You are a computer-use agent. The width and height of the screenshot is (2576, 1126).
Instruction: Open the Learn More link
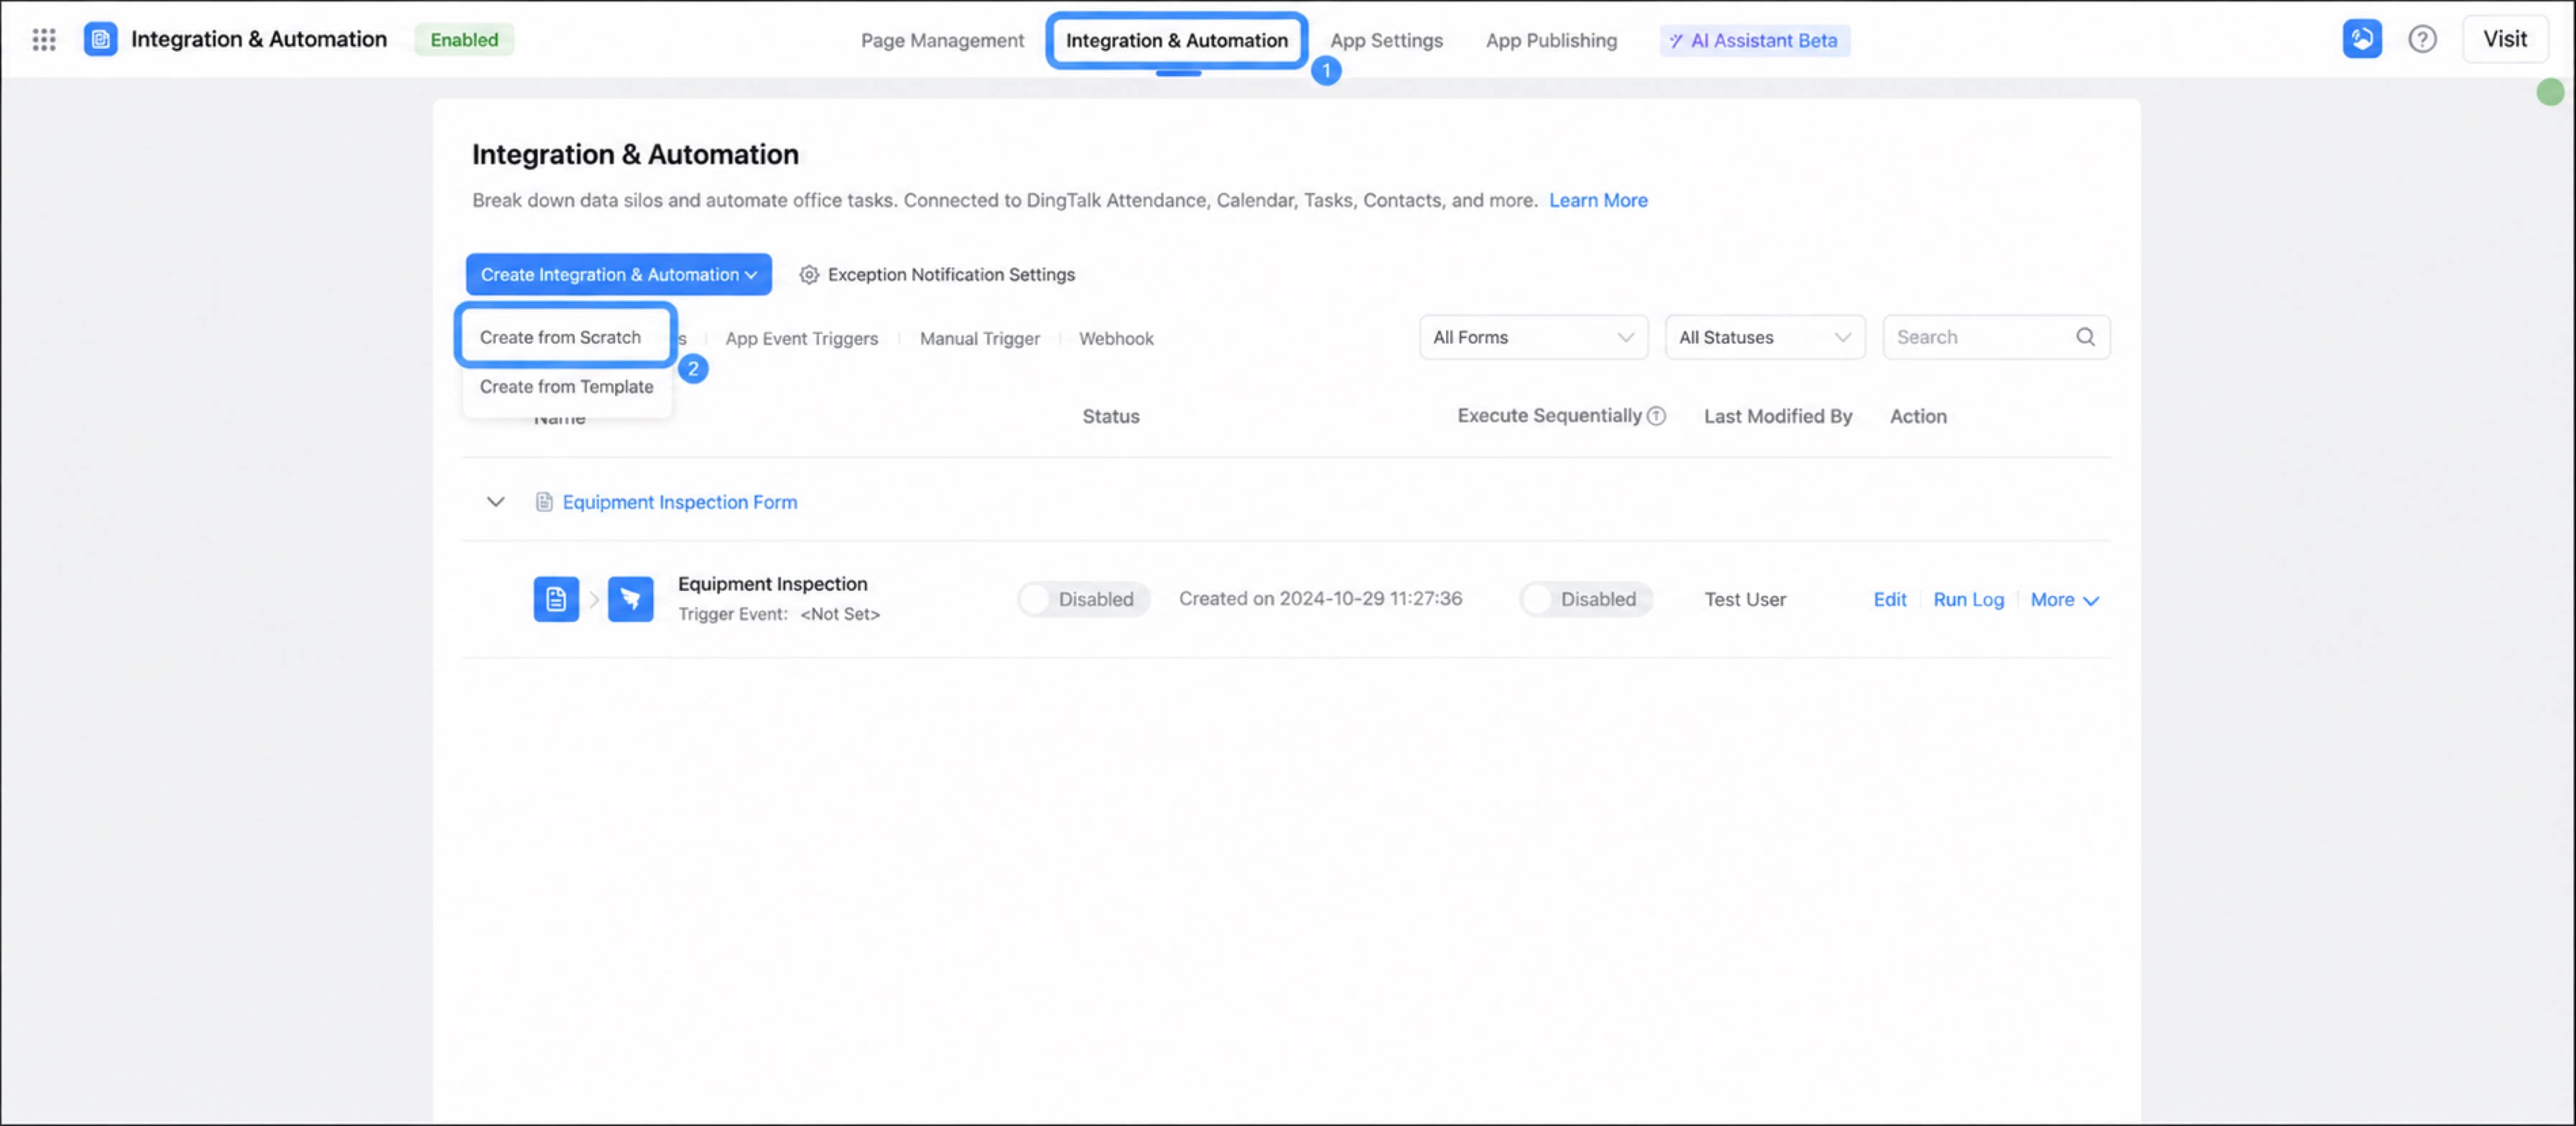tap(1598, 200)
